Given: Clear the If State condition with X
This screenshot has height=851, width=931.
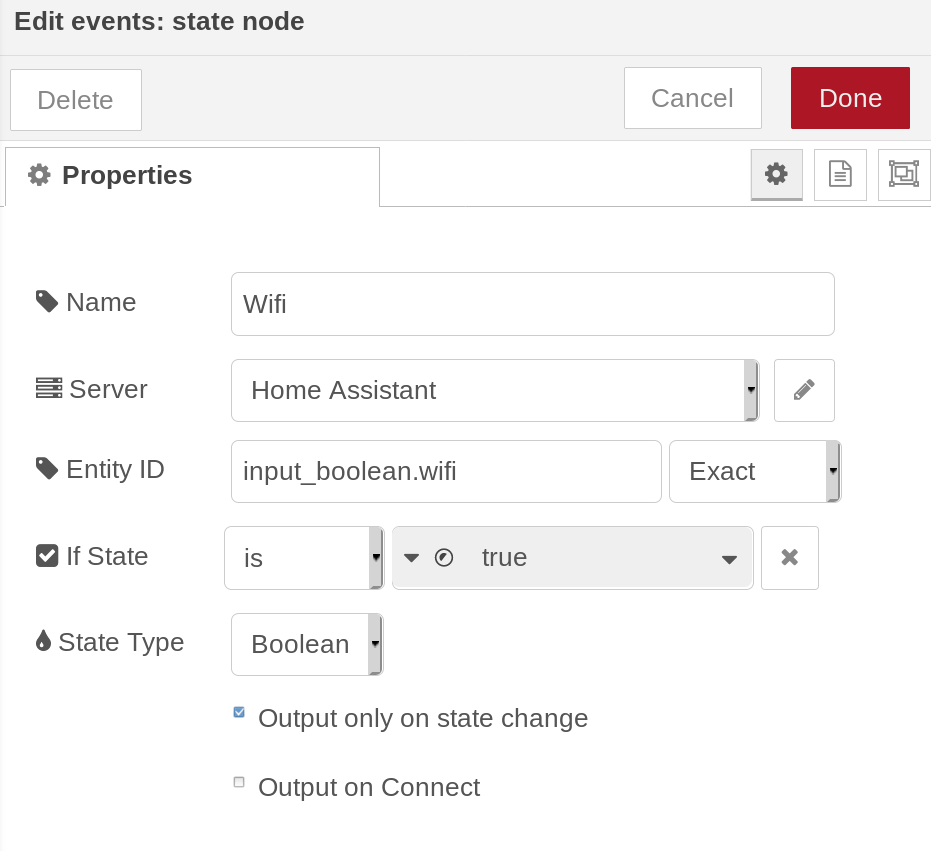Looking at the screenshot, I should (790, 558).
